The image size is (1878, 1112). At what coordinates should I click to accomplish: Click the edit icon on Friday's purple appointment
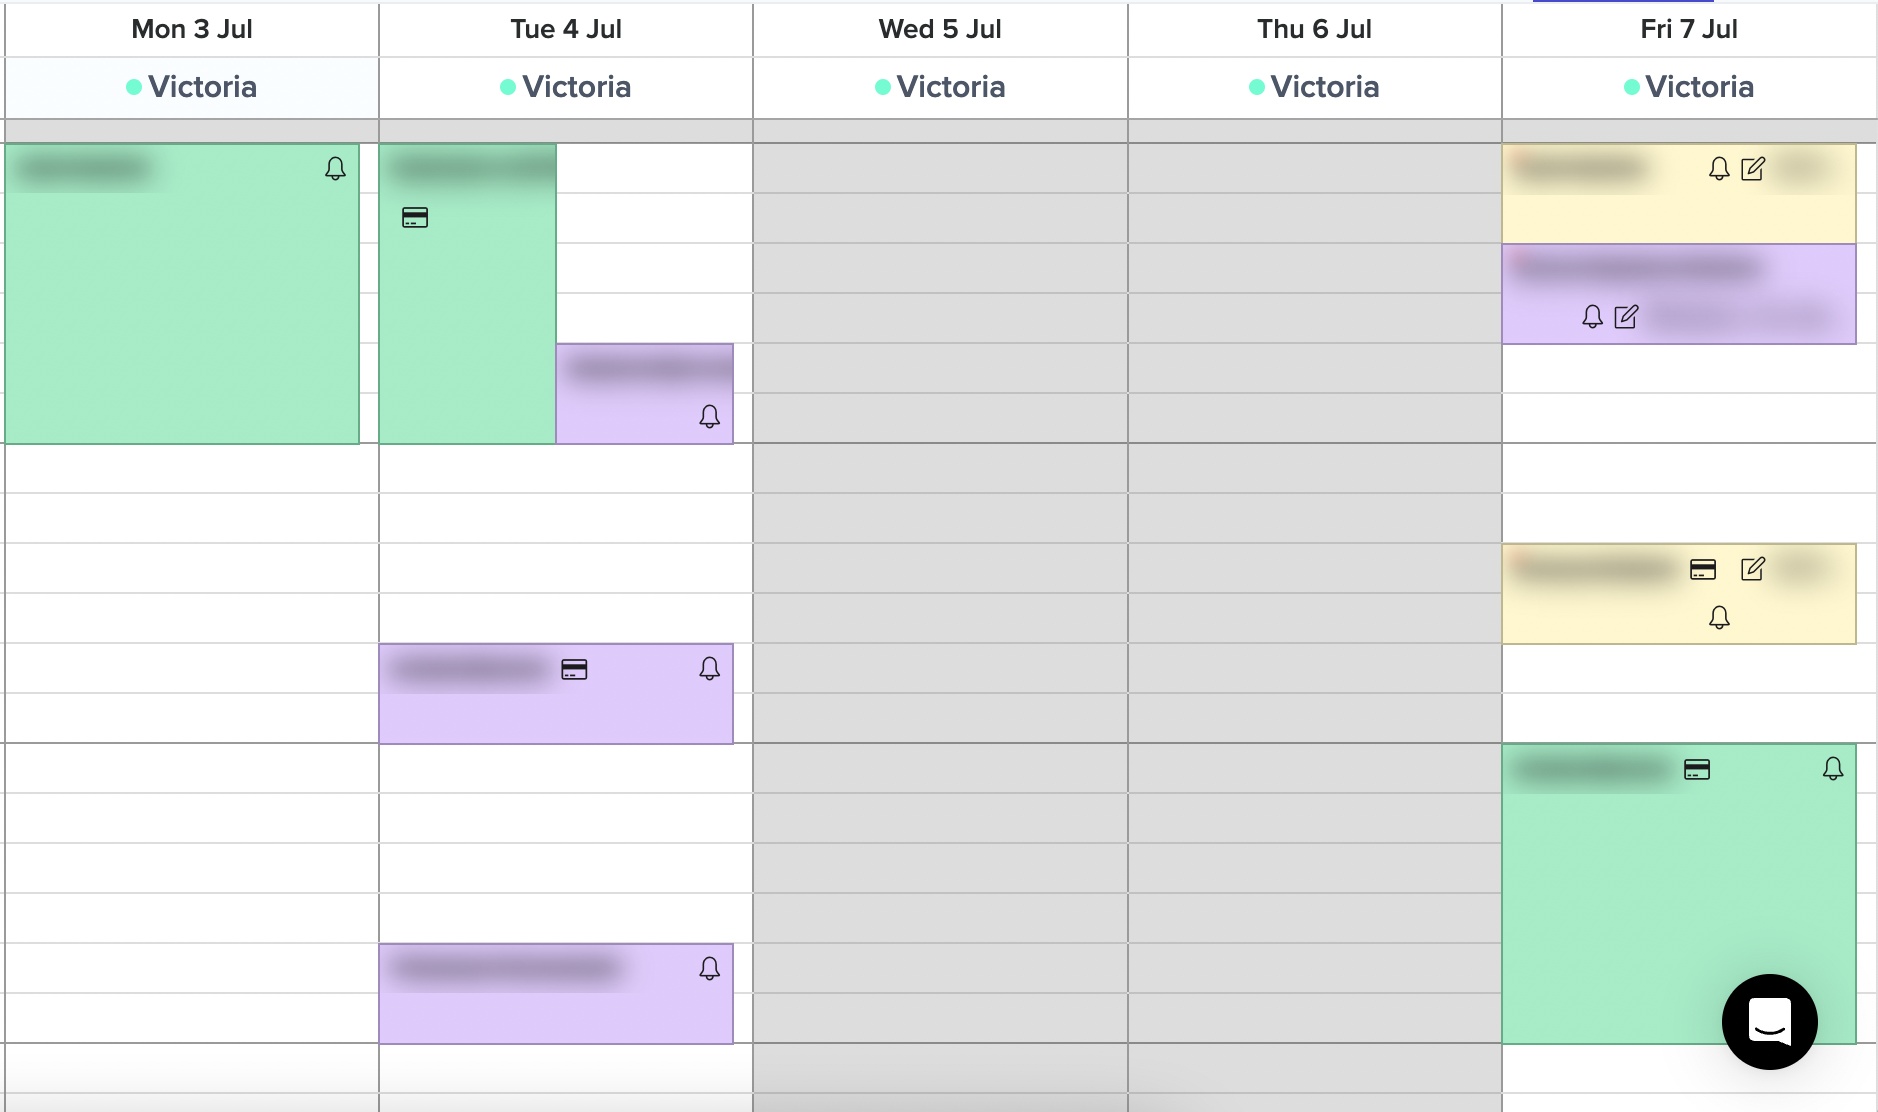(1627, 317)
